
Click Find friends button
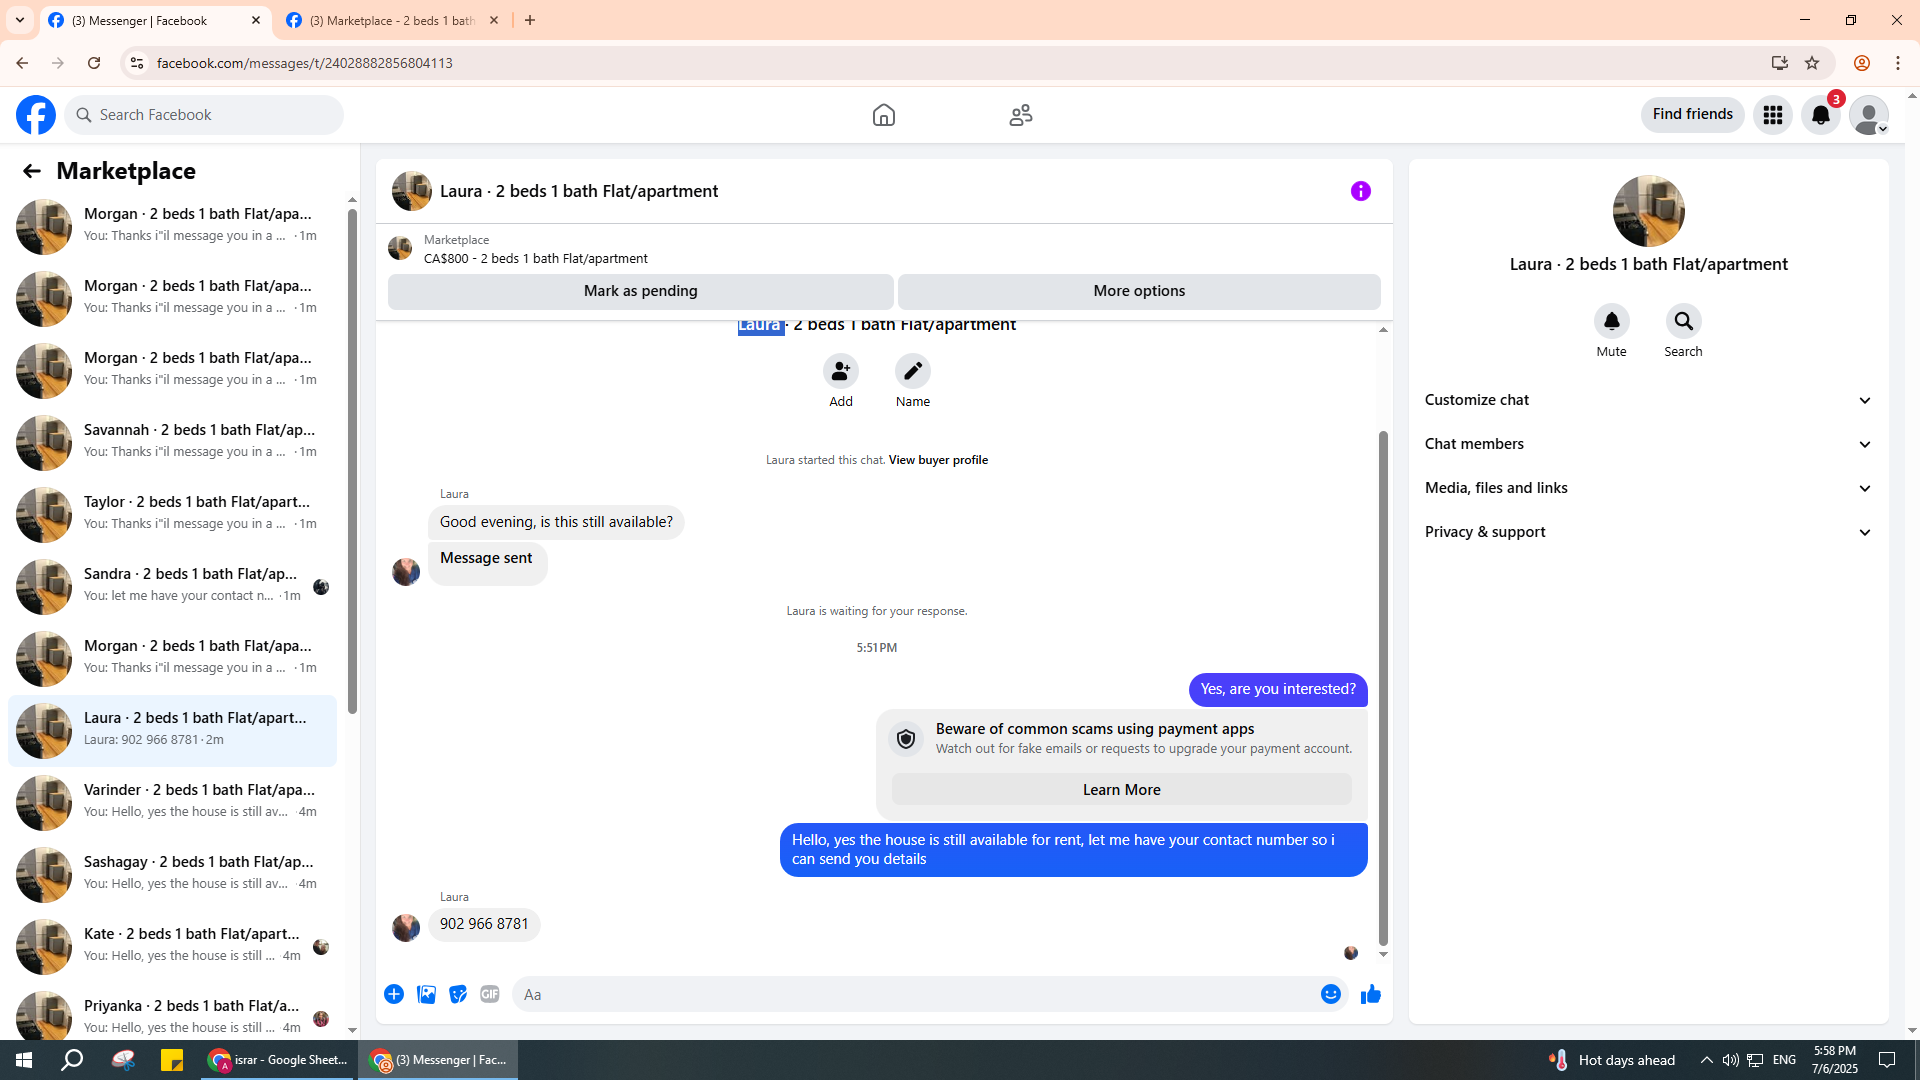1692,115
